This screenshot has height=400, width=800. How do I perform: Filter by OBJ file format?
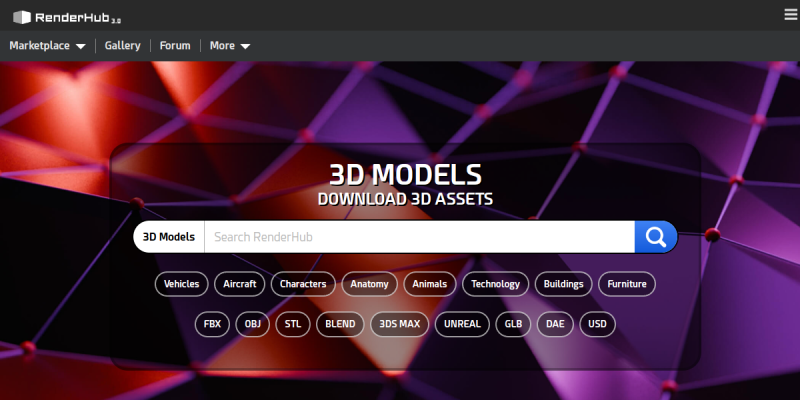tap(253, 324)
